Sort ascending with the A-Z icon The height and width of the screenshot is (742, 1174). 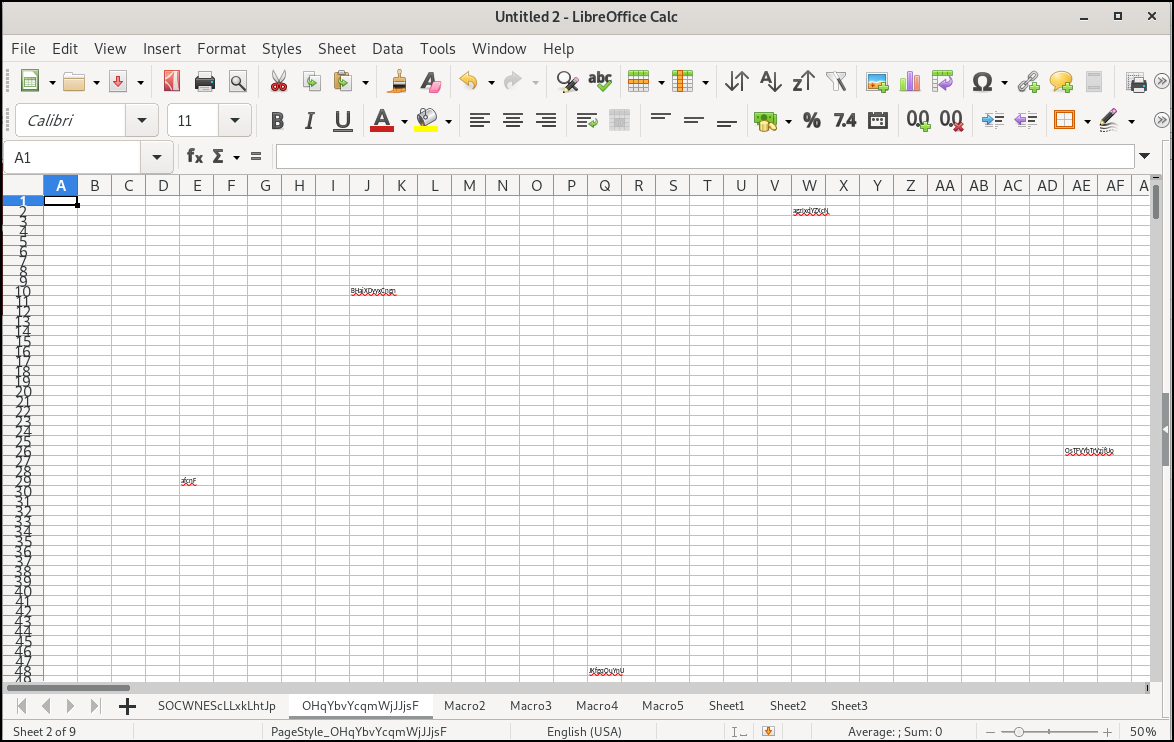coord(770,82)
